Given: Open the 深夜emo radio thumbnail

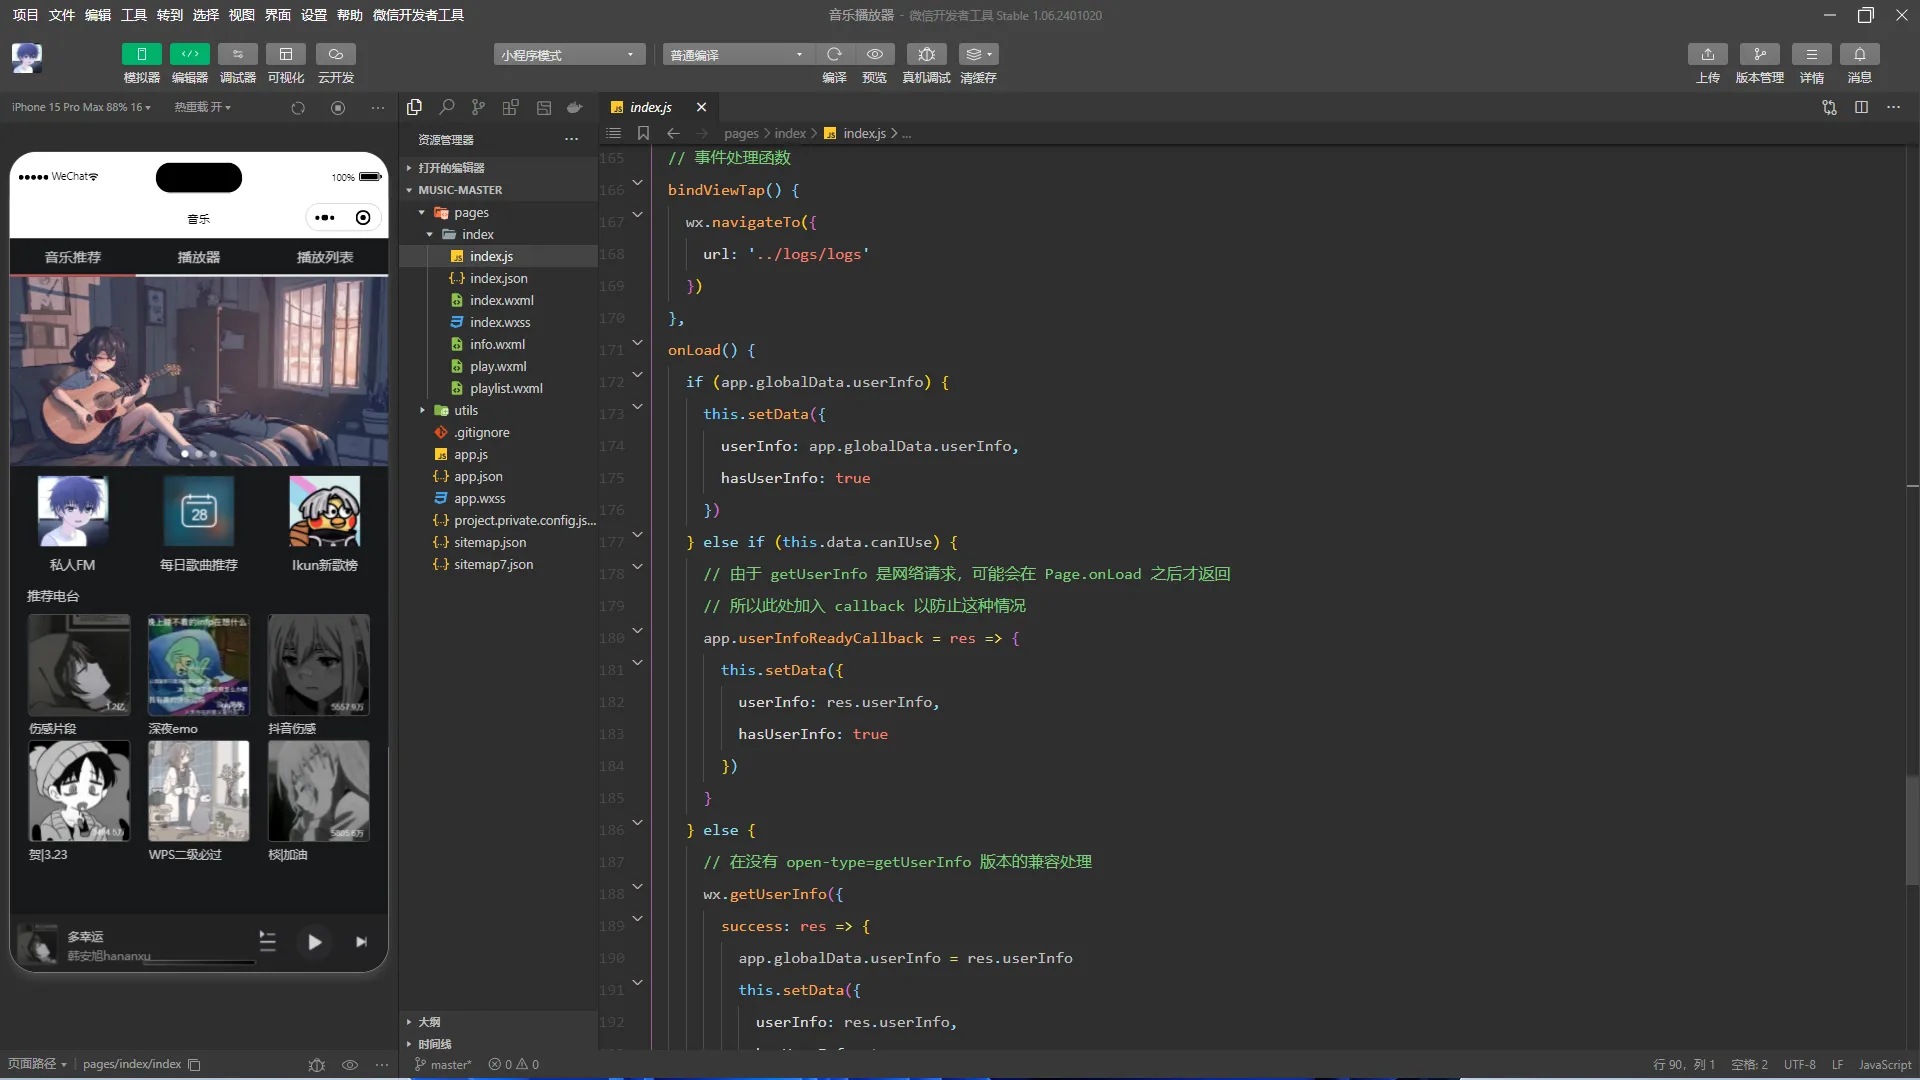Looking at the screenshot, I should click(199, 664).
